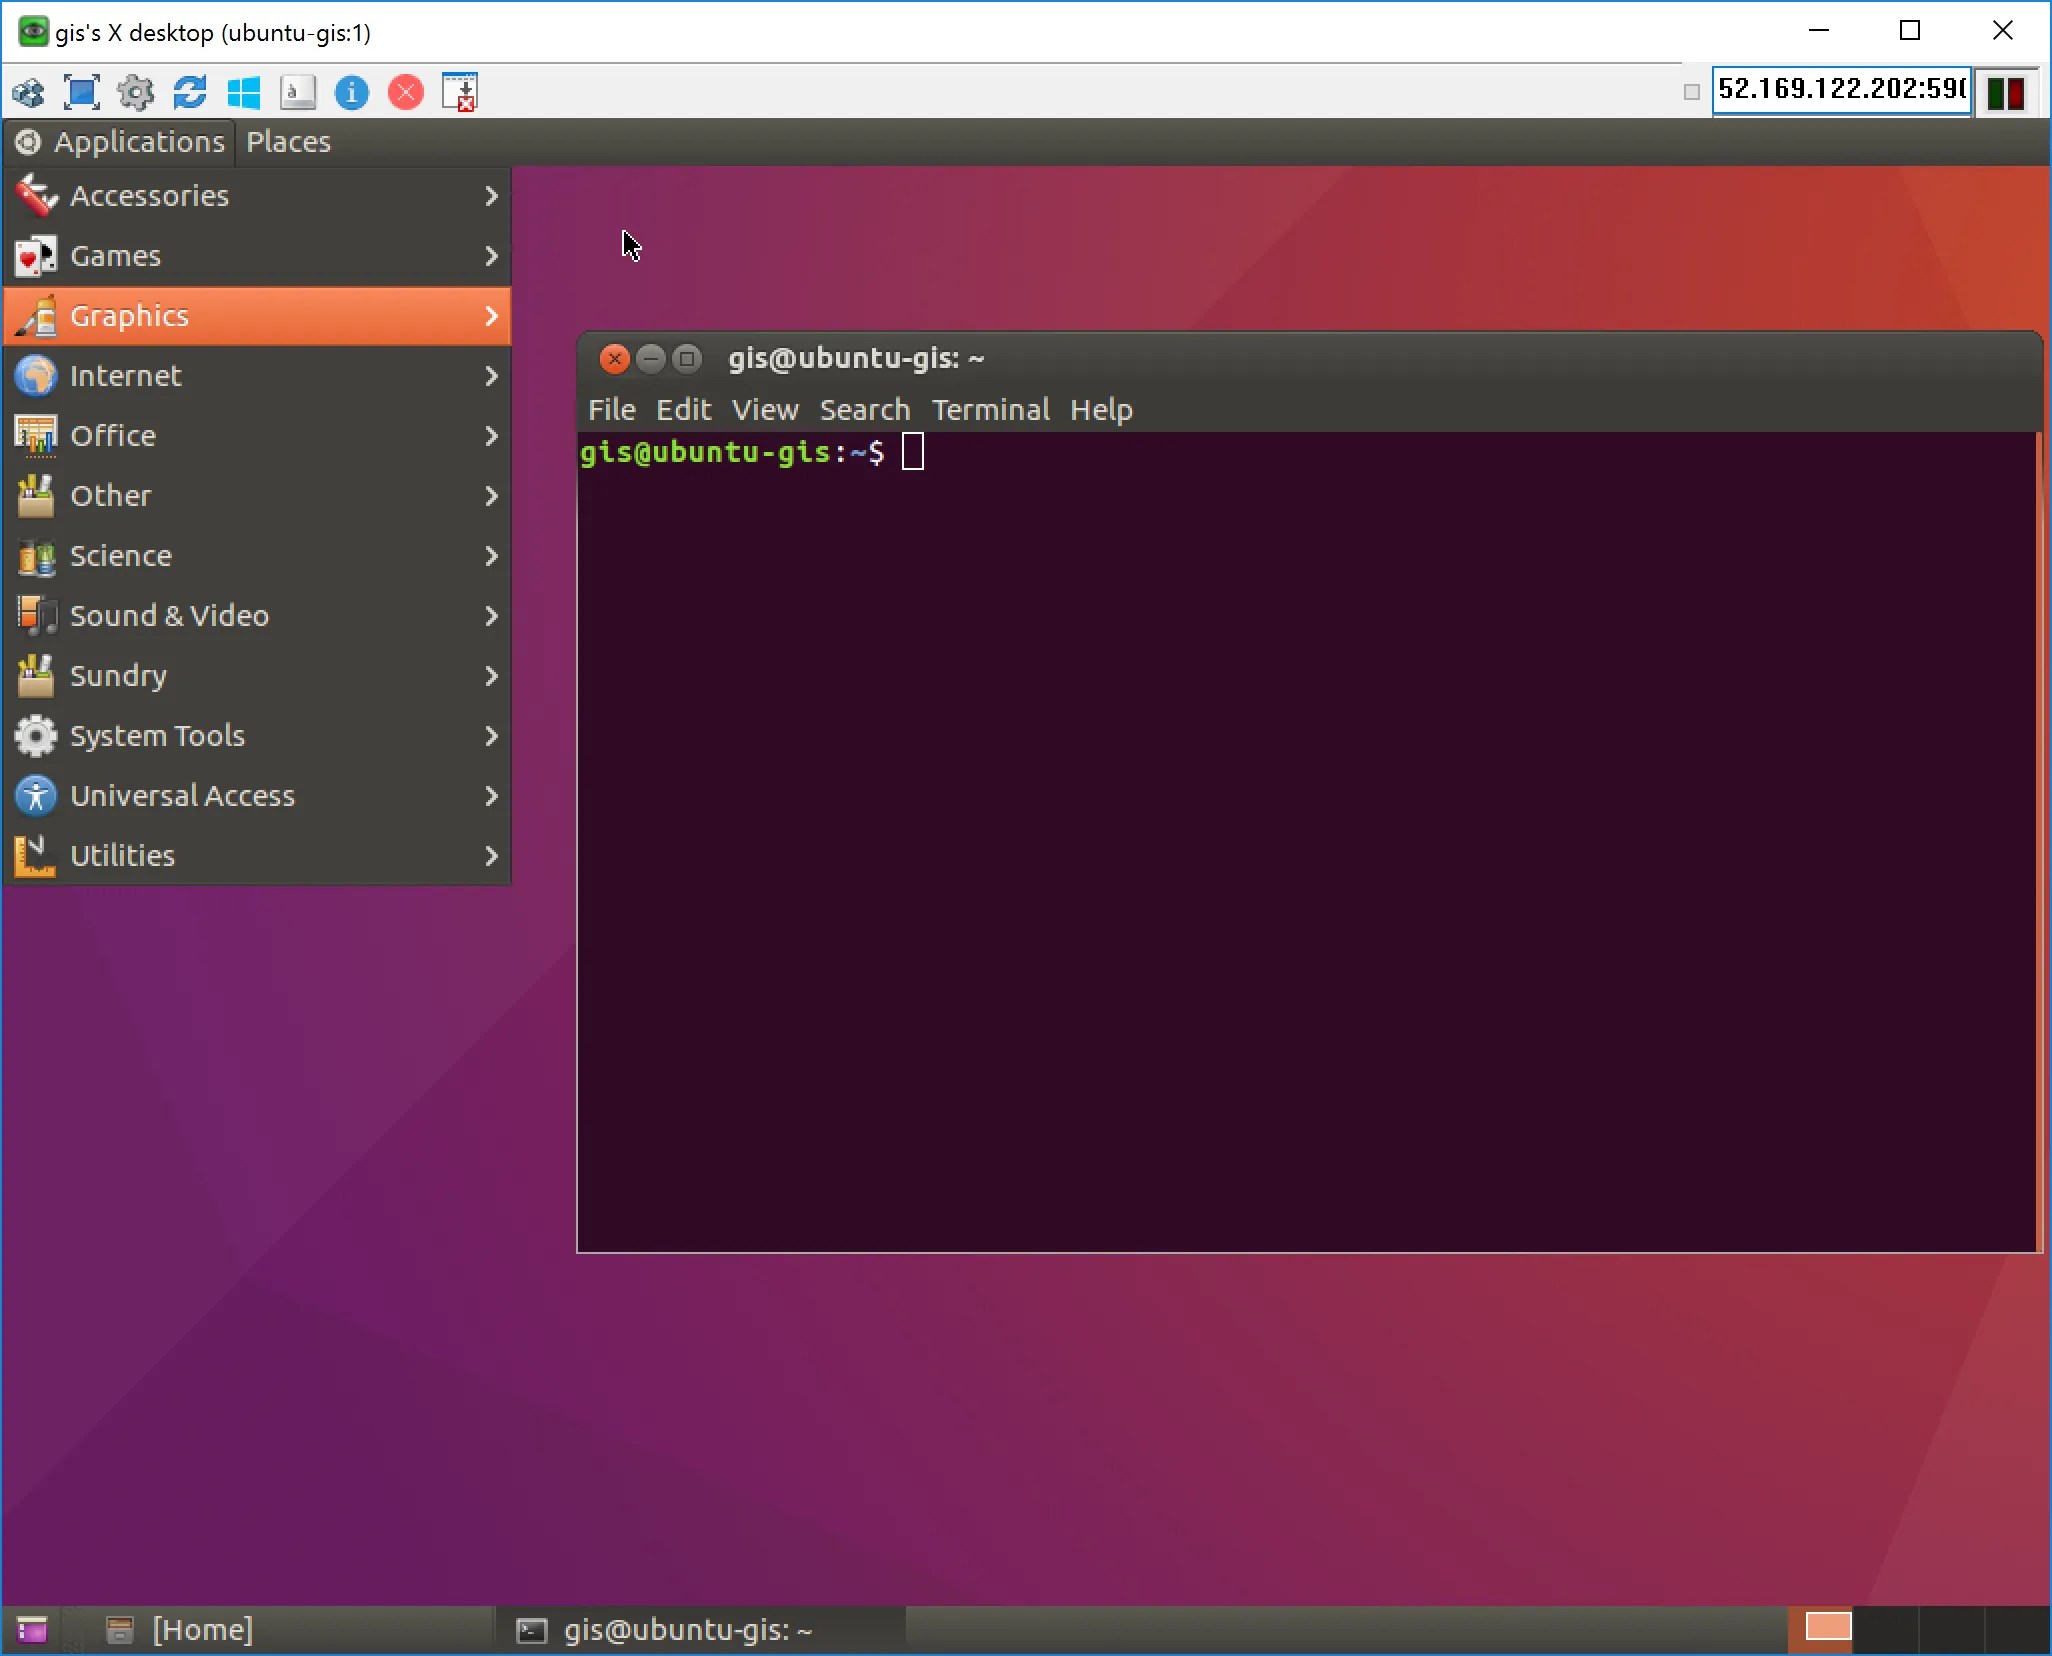
Task: Expand the Science submenu
Action: (258, 556)
